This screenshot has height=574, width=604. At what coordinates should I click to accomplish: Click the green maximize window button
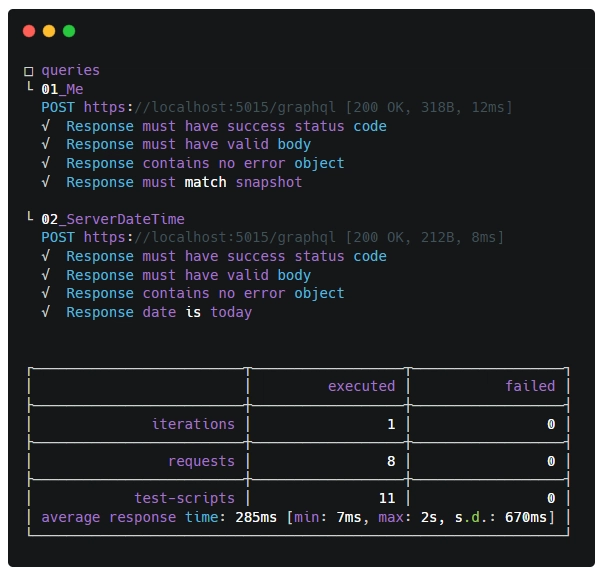coord(69,31)
